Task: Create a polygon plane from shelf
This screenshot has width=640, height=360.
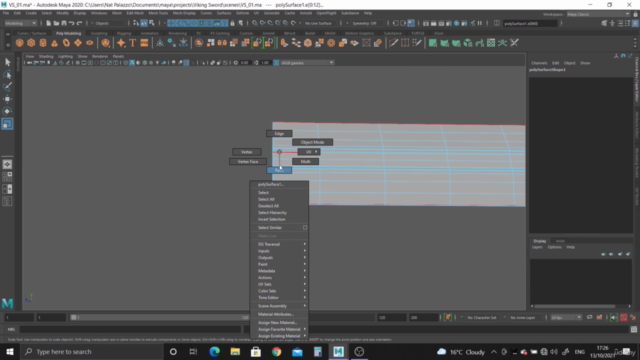Action: click(78, 43)
